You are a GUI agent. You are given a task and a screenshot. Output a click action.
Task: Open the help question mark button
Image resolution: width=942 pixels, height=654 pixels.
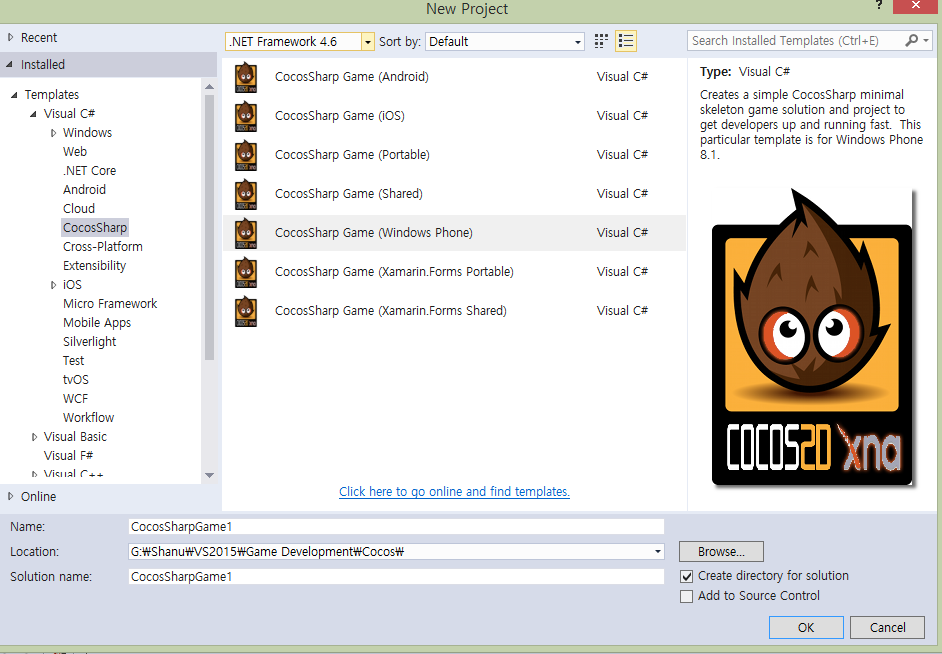pos(879,5)
